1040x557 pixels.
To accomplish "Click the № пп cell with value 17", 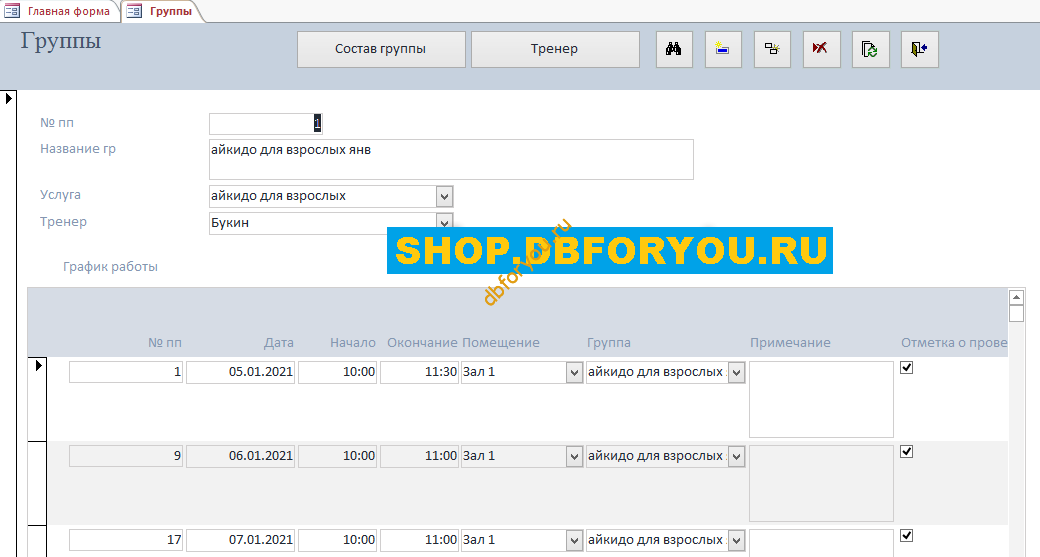I will point(126,540).
